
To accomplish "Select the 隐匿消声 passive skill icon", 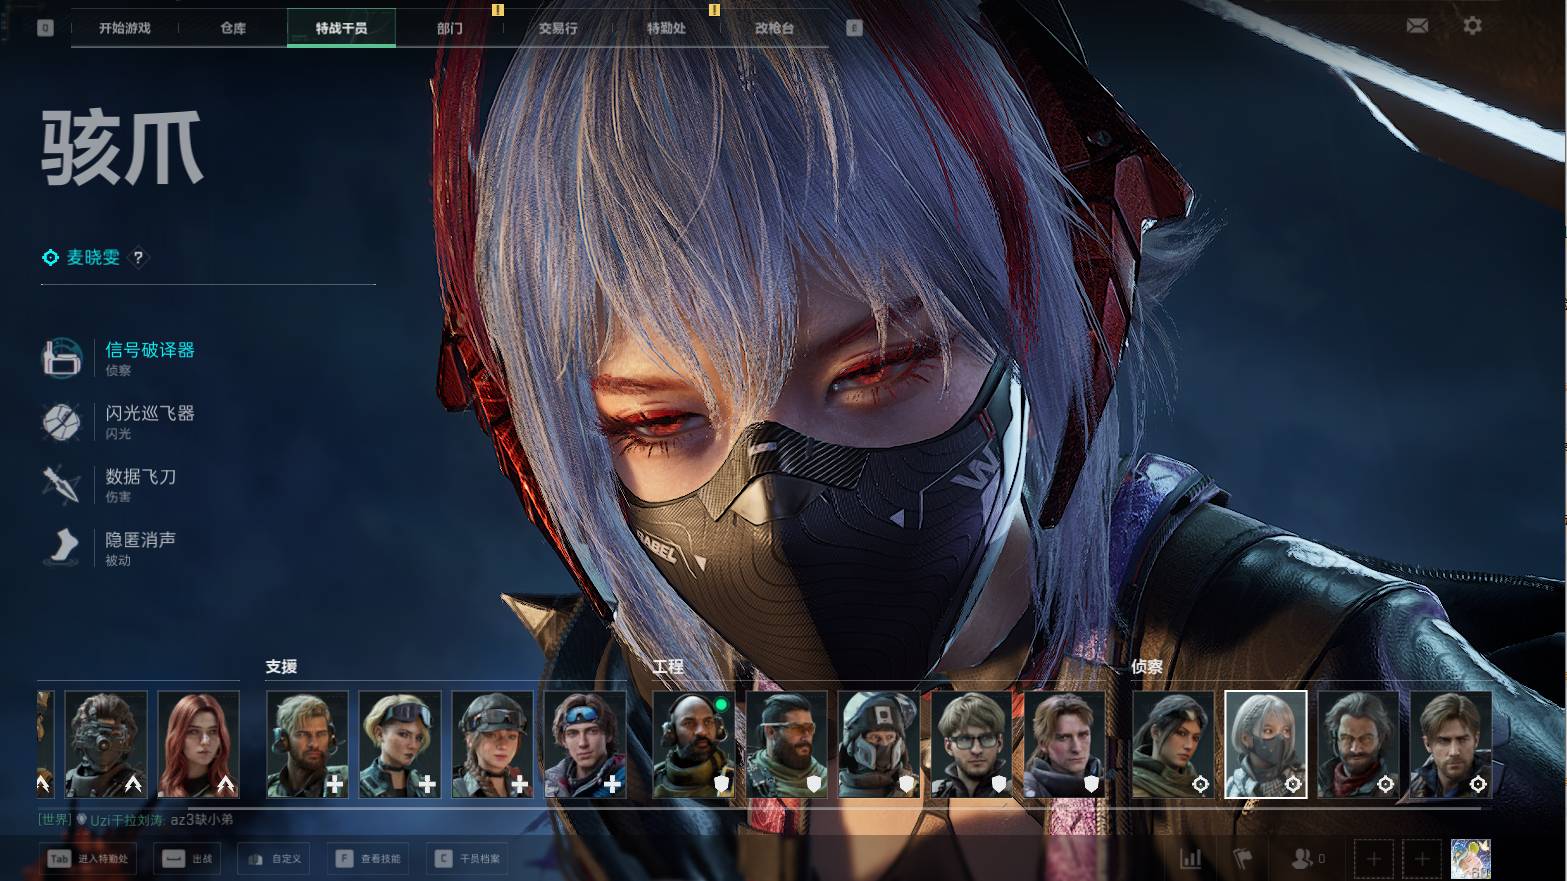I will pyautogui.click(x=62, y=547).
